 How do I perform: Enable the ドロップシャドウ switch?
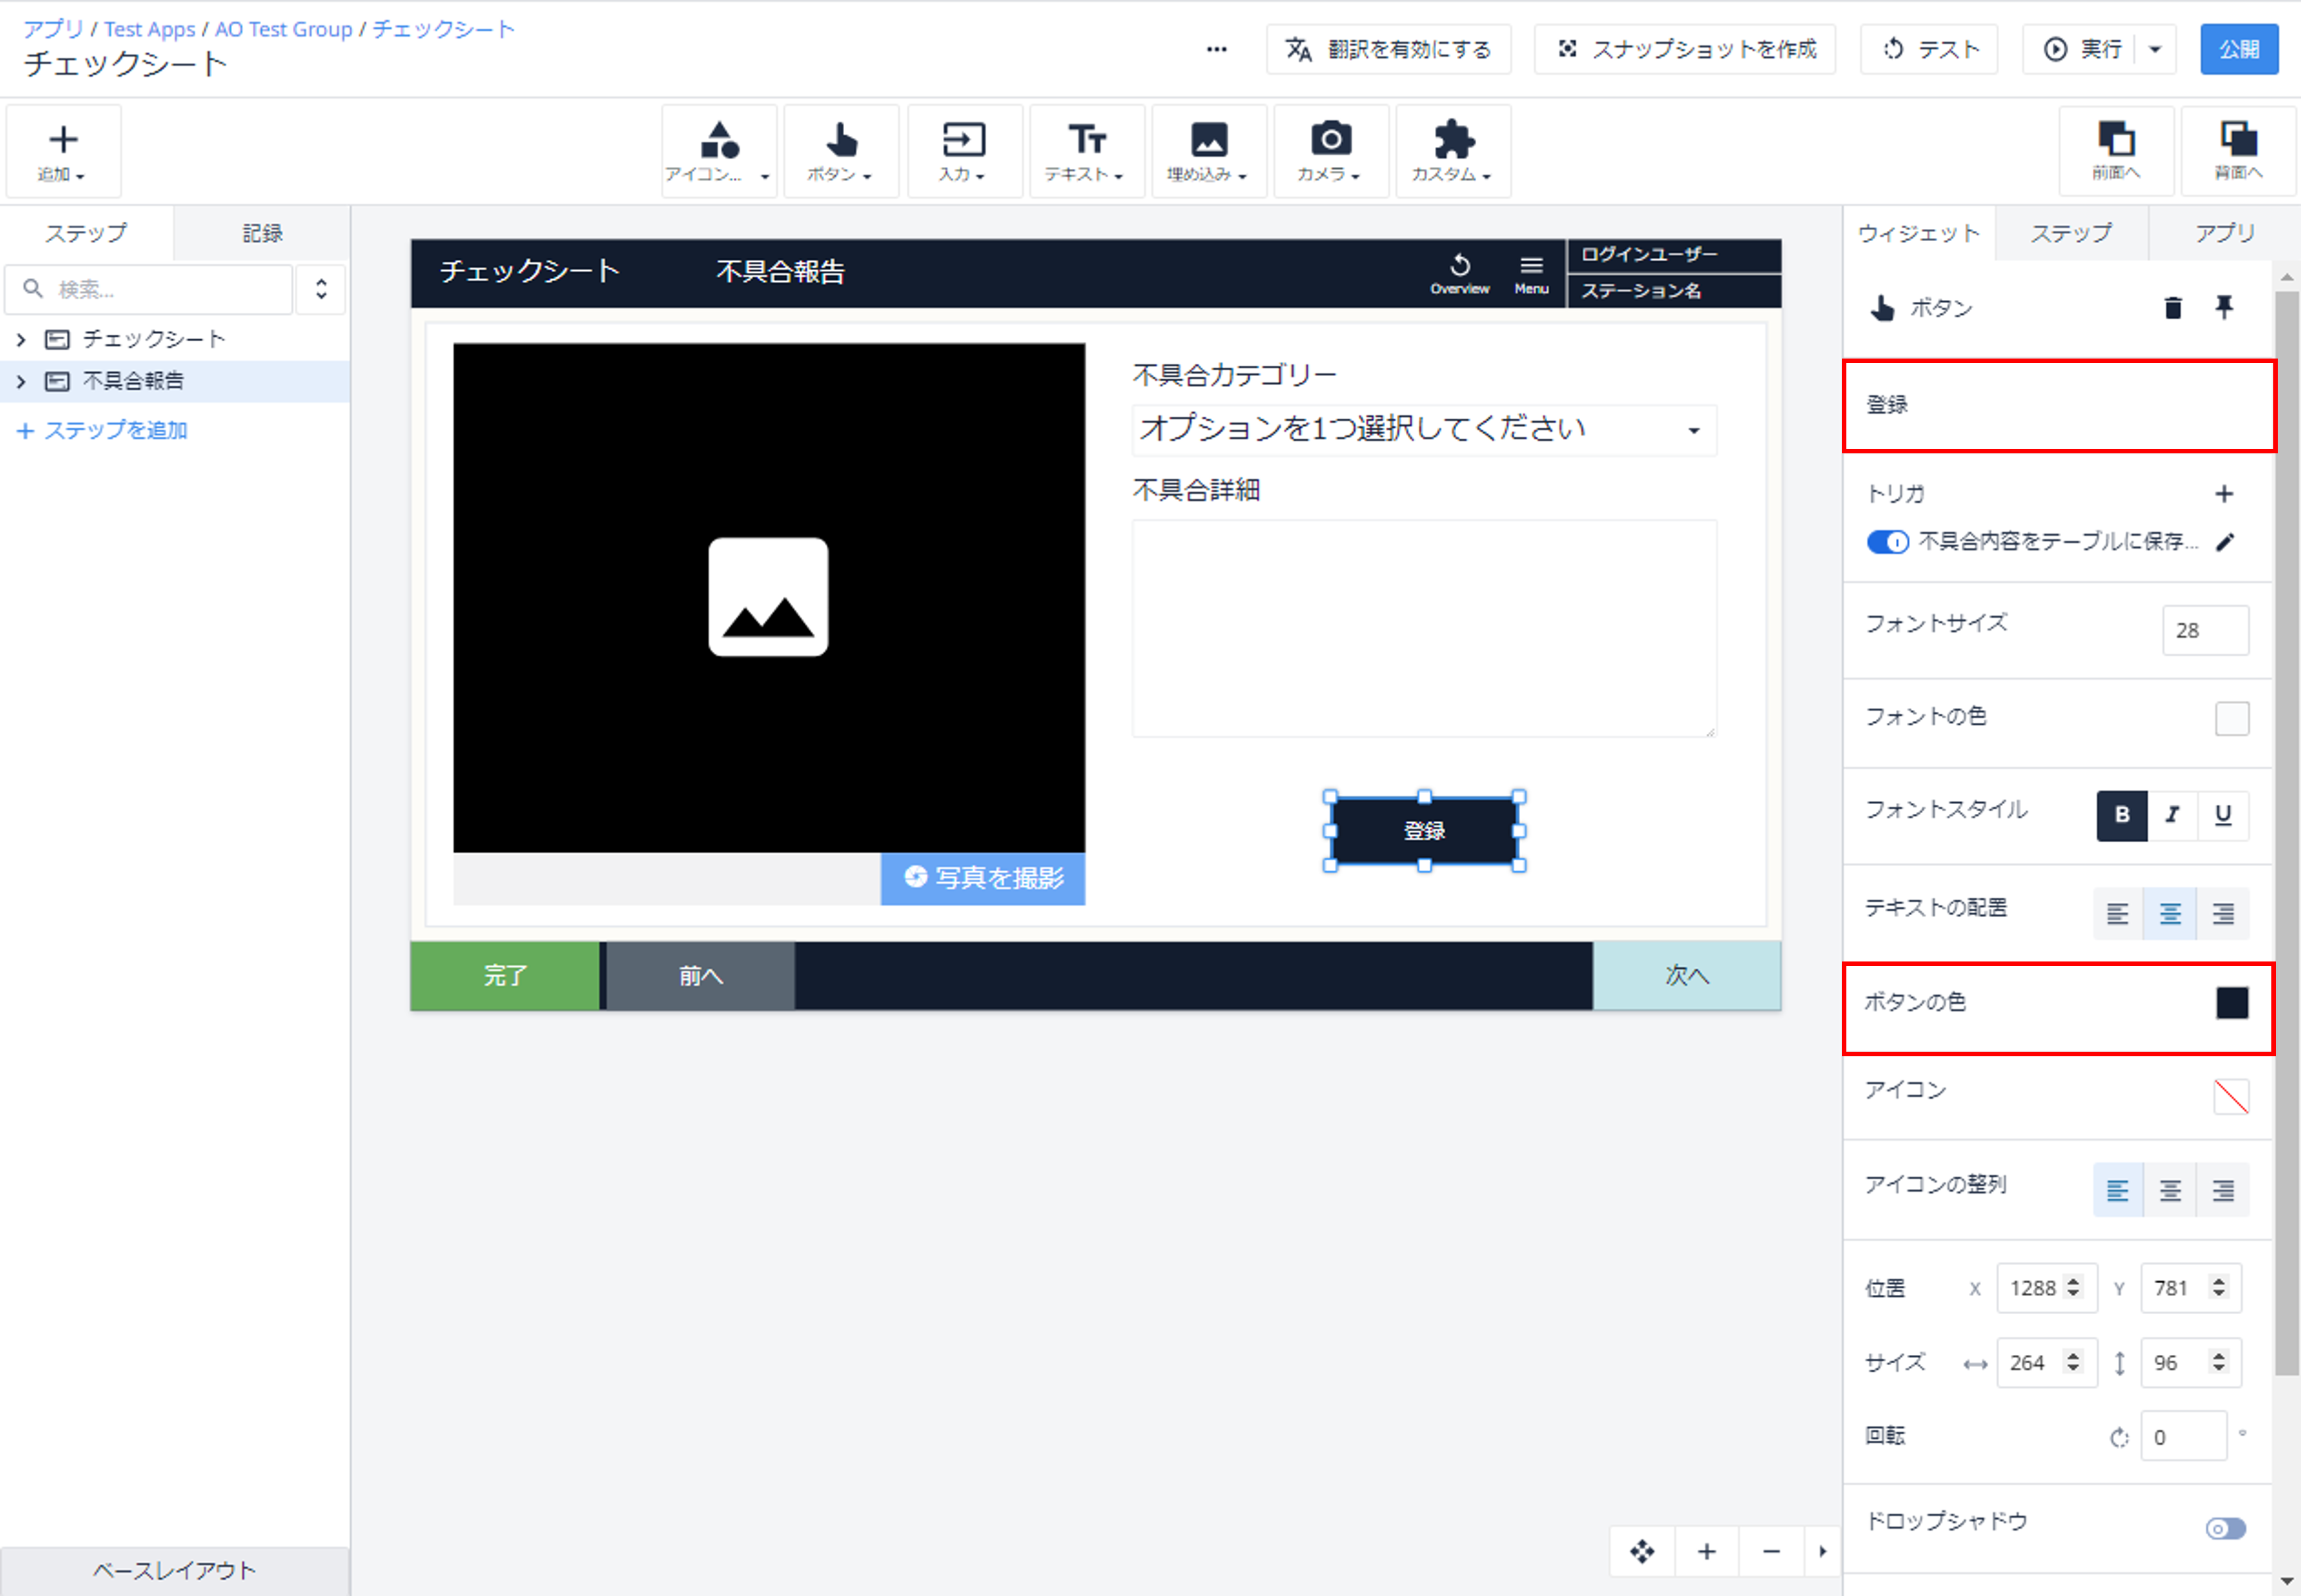pos(2226,1528)
